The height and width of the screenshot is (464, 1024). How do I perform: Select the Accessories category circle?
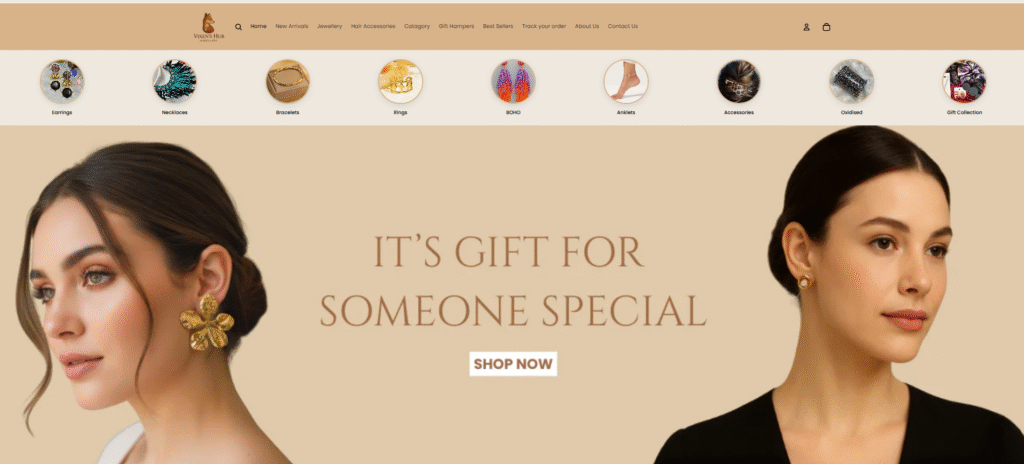(x=739, y=82)
